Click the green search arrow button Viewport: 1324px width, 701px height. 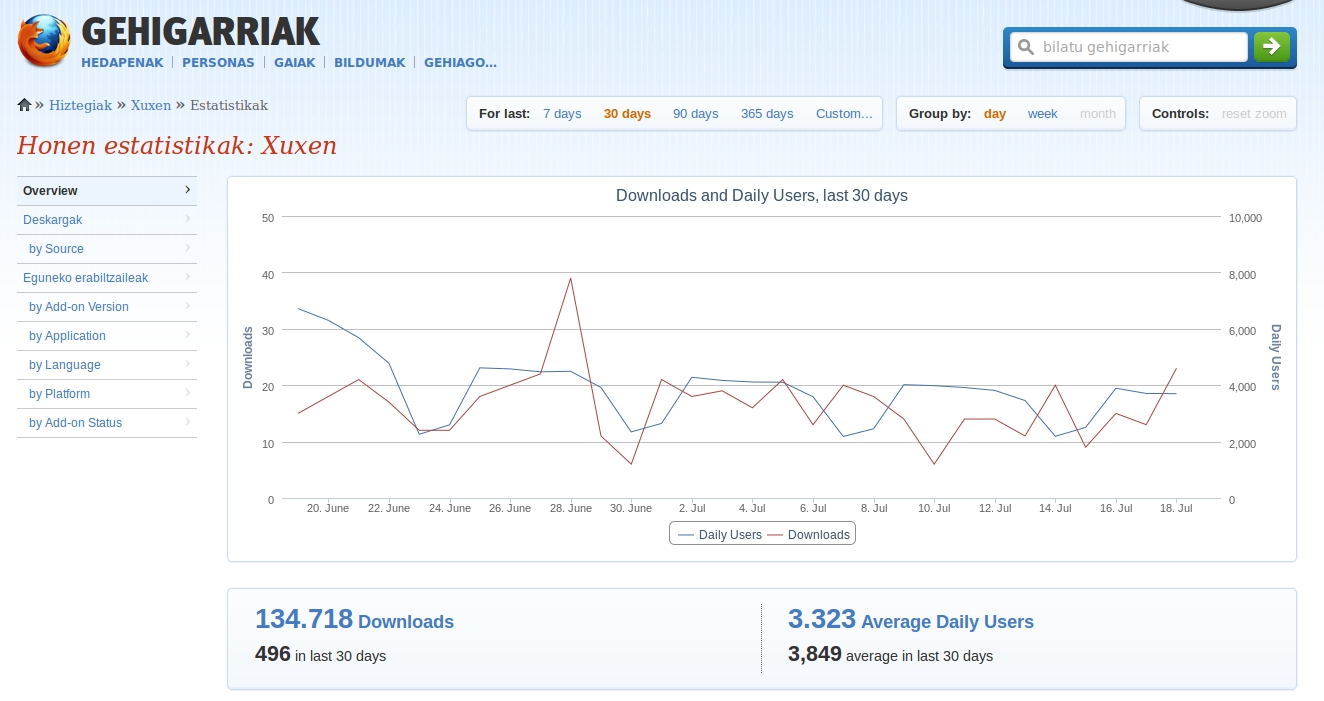point(1271,46)
